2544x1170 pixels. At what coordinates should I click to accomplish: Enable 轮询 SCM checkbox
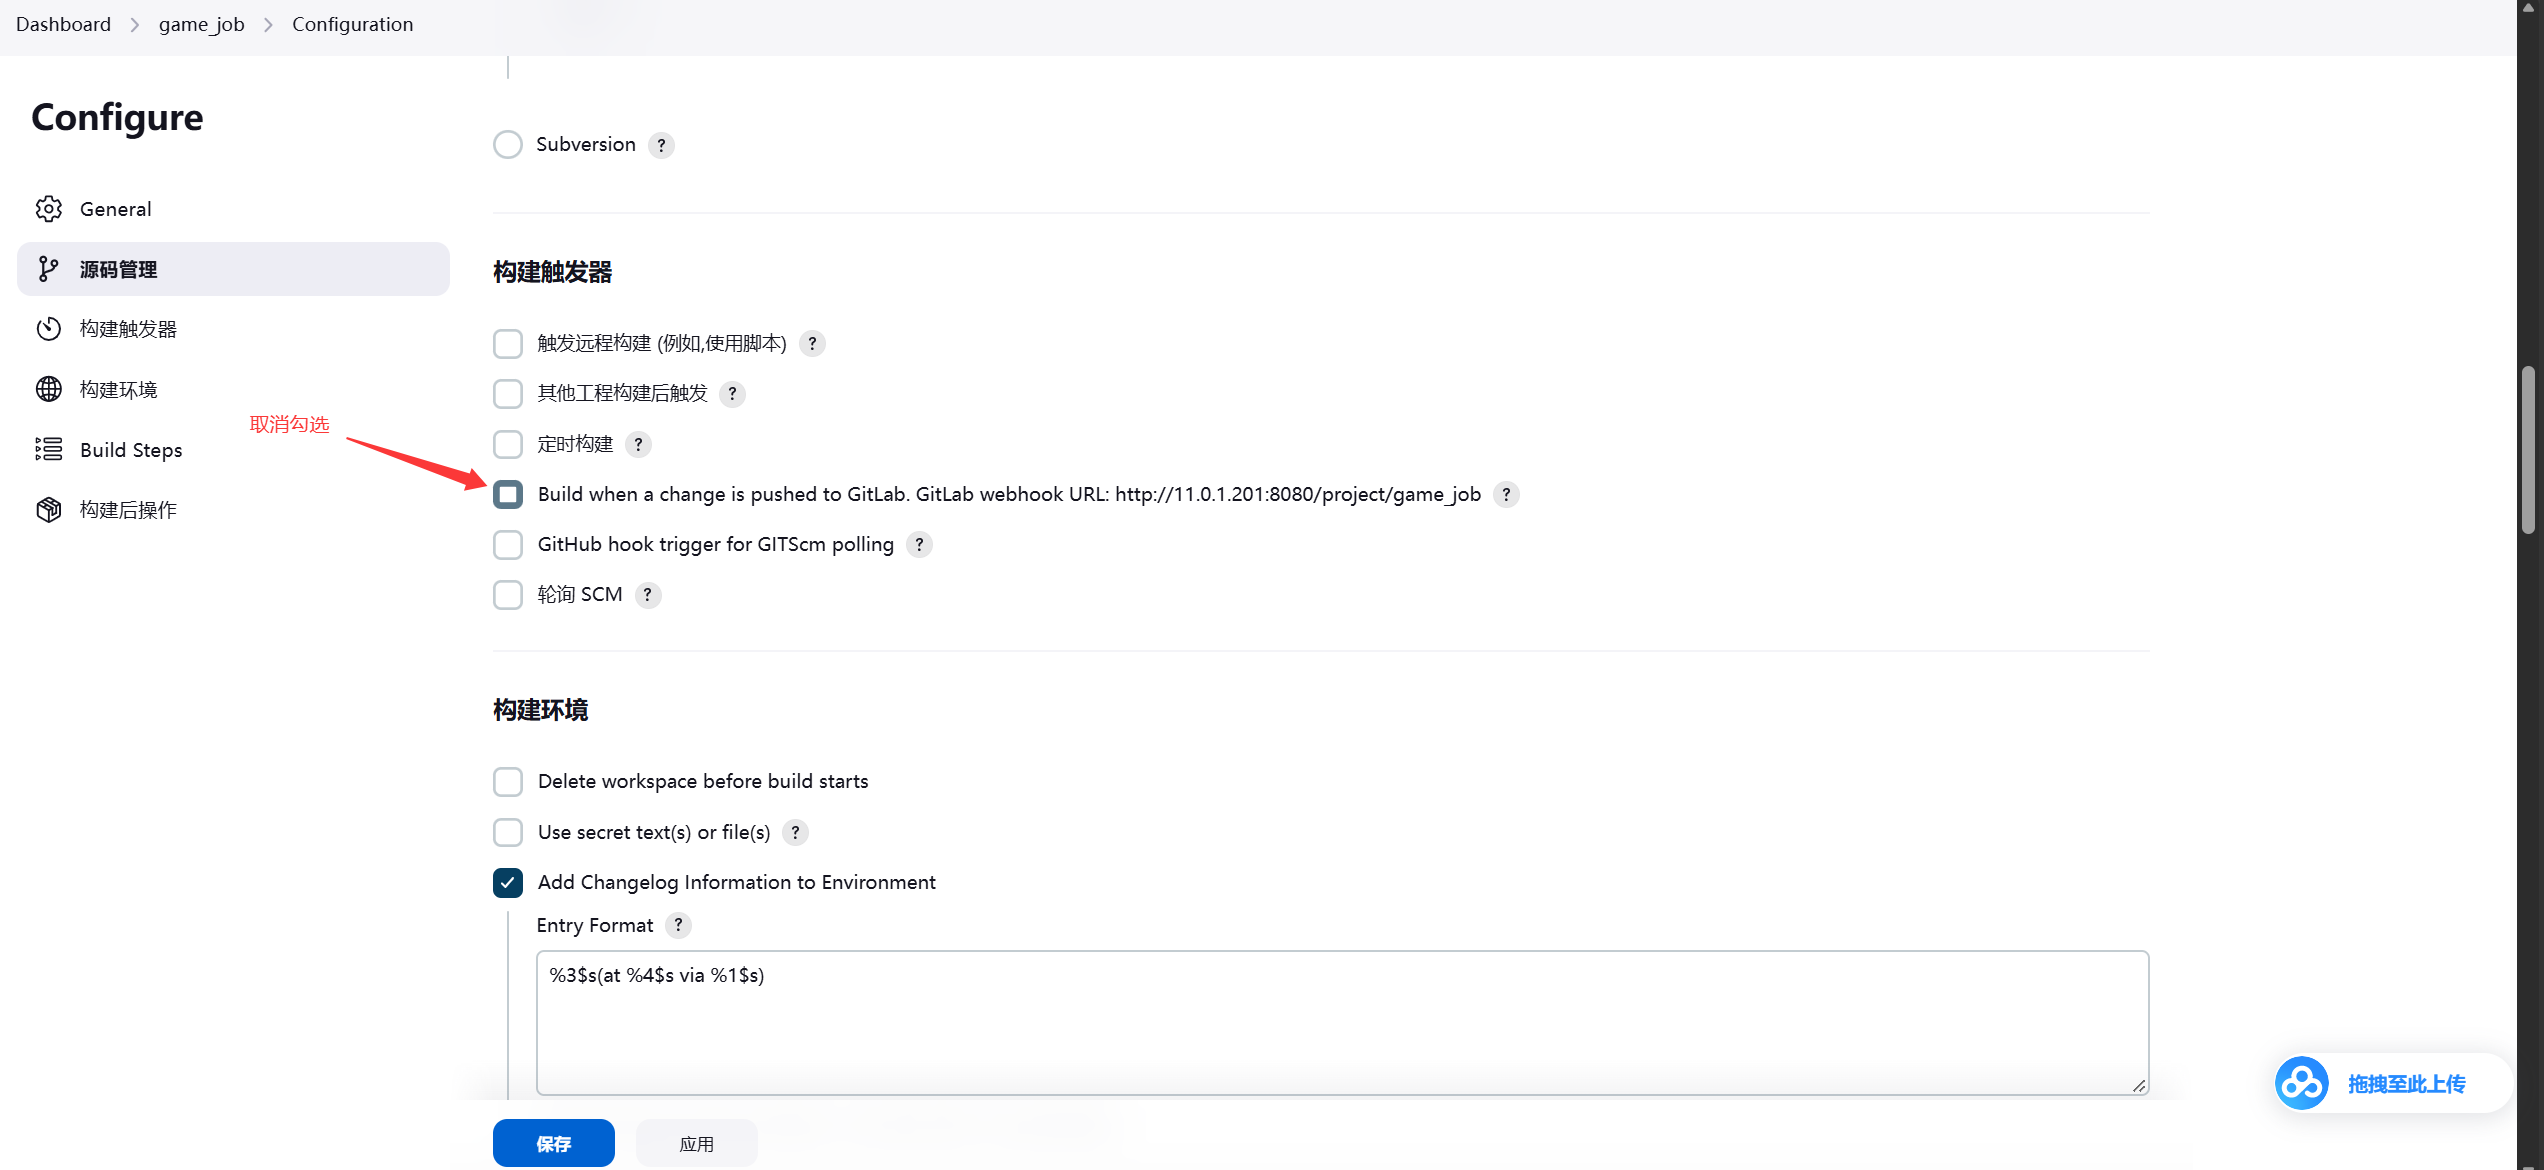[x=508, y=595]
